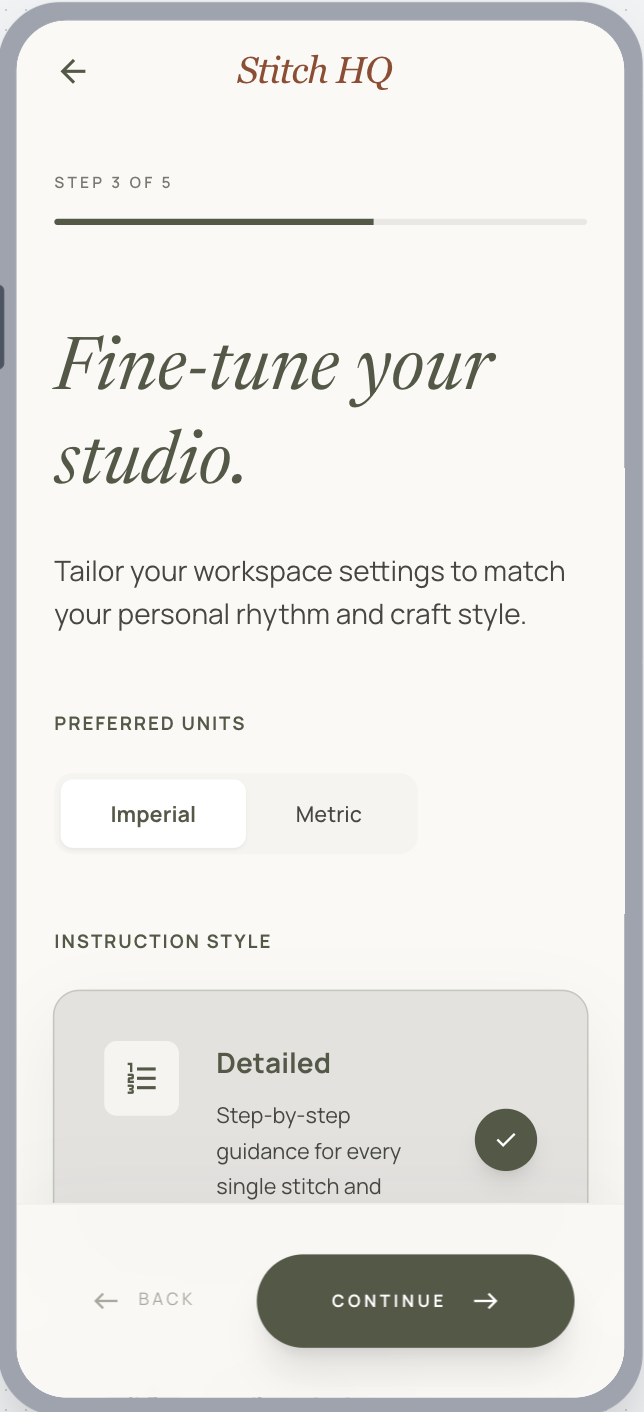Screen dimensions: 644x1412
Task: Click the CONTINUE button
Action: [x=416, y=1300]
